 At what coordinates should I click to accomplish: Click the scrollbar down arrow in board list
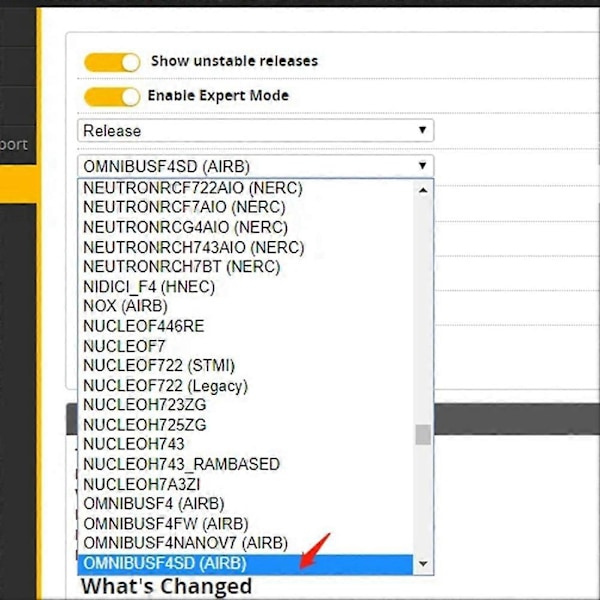pos(423,564)
